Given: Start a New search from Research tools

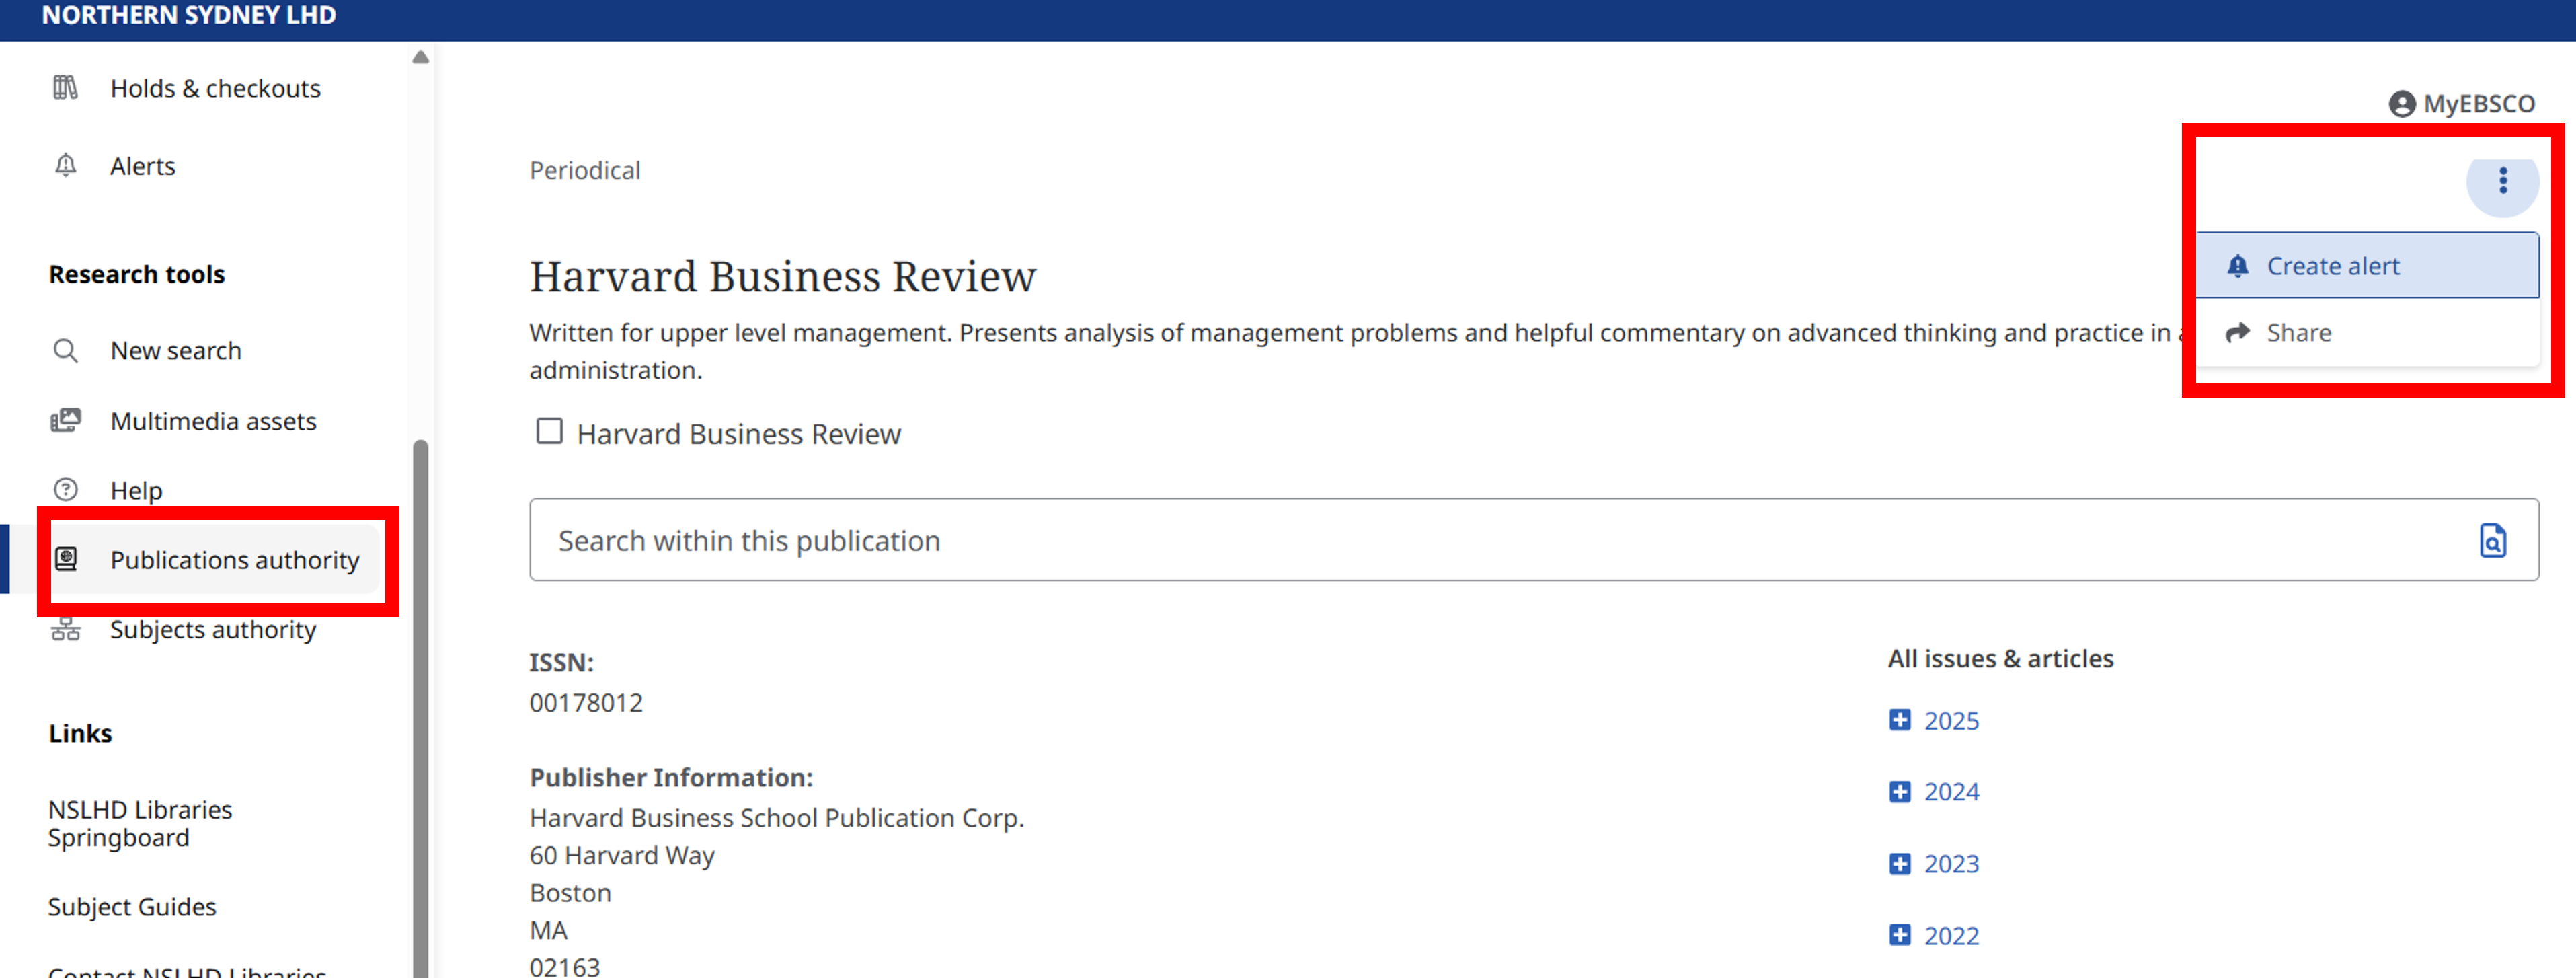Looking at the screenshot, I should (x=176, y=350).
